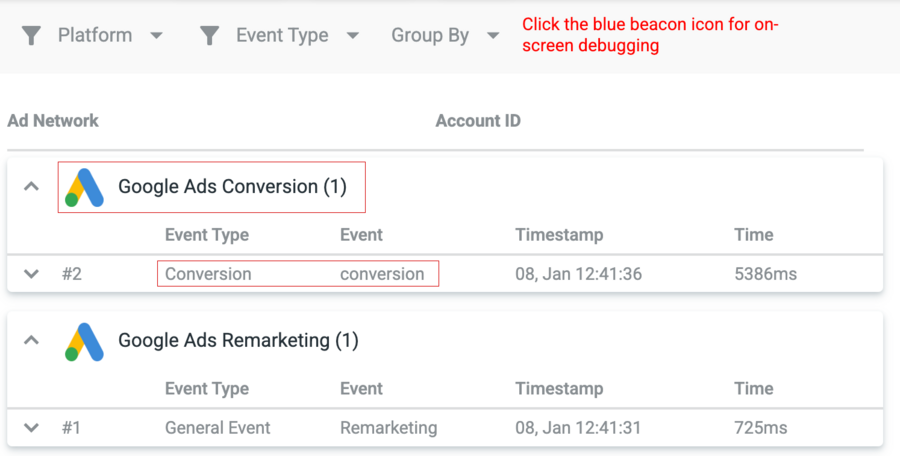900x456 pixels.
Task: Expand event row #2 details
Action: [x=32, y=274]
